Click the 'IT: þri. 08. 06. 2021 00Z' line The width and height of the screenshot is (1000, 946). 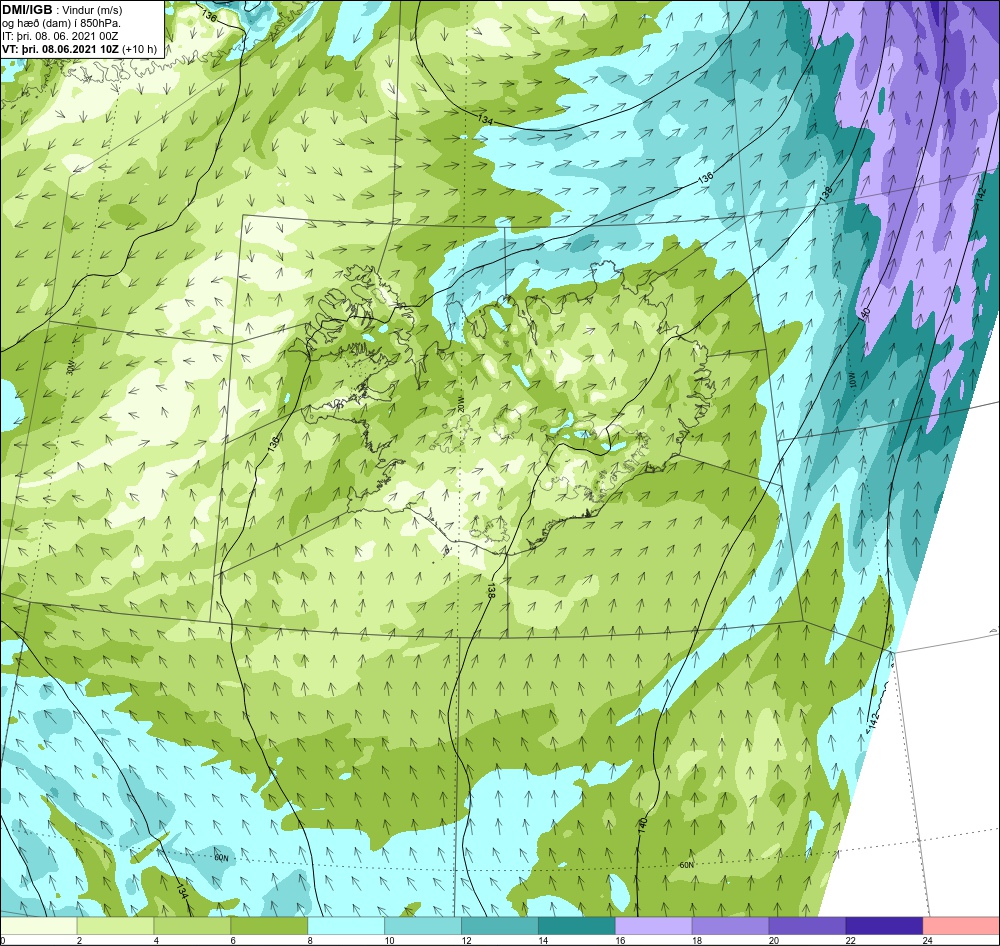pyautogui.click(x=60, y=36)
